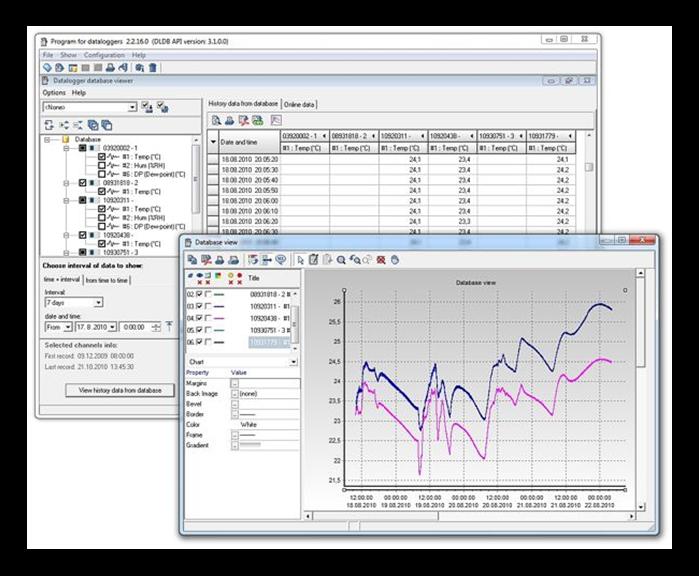Click the print icon in History data toolbar
The height and width of the screenshot is (576, 699).
(229, 120)
